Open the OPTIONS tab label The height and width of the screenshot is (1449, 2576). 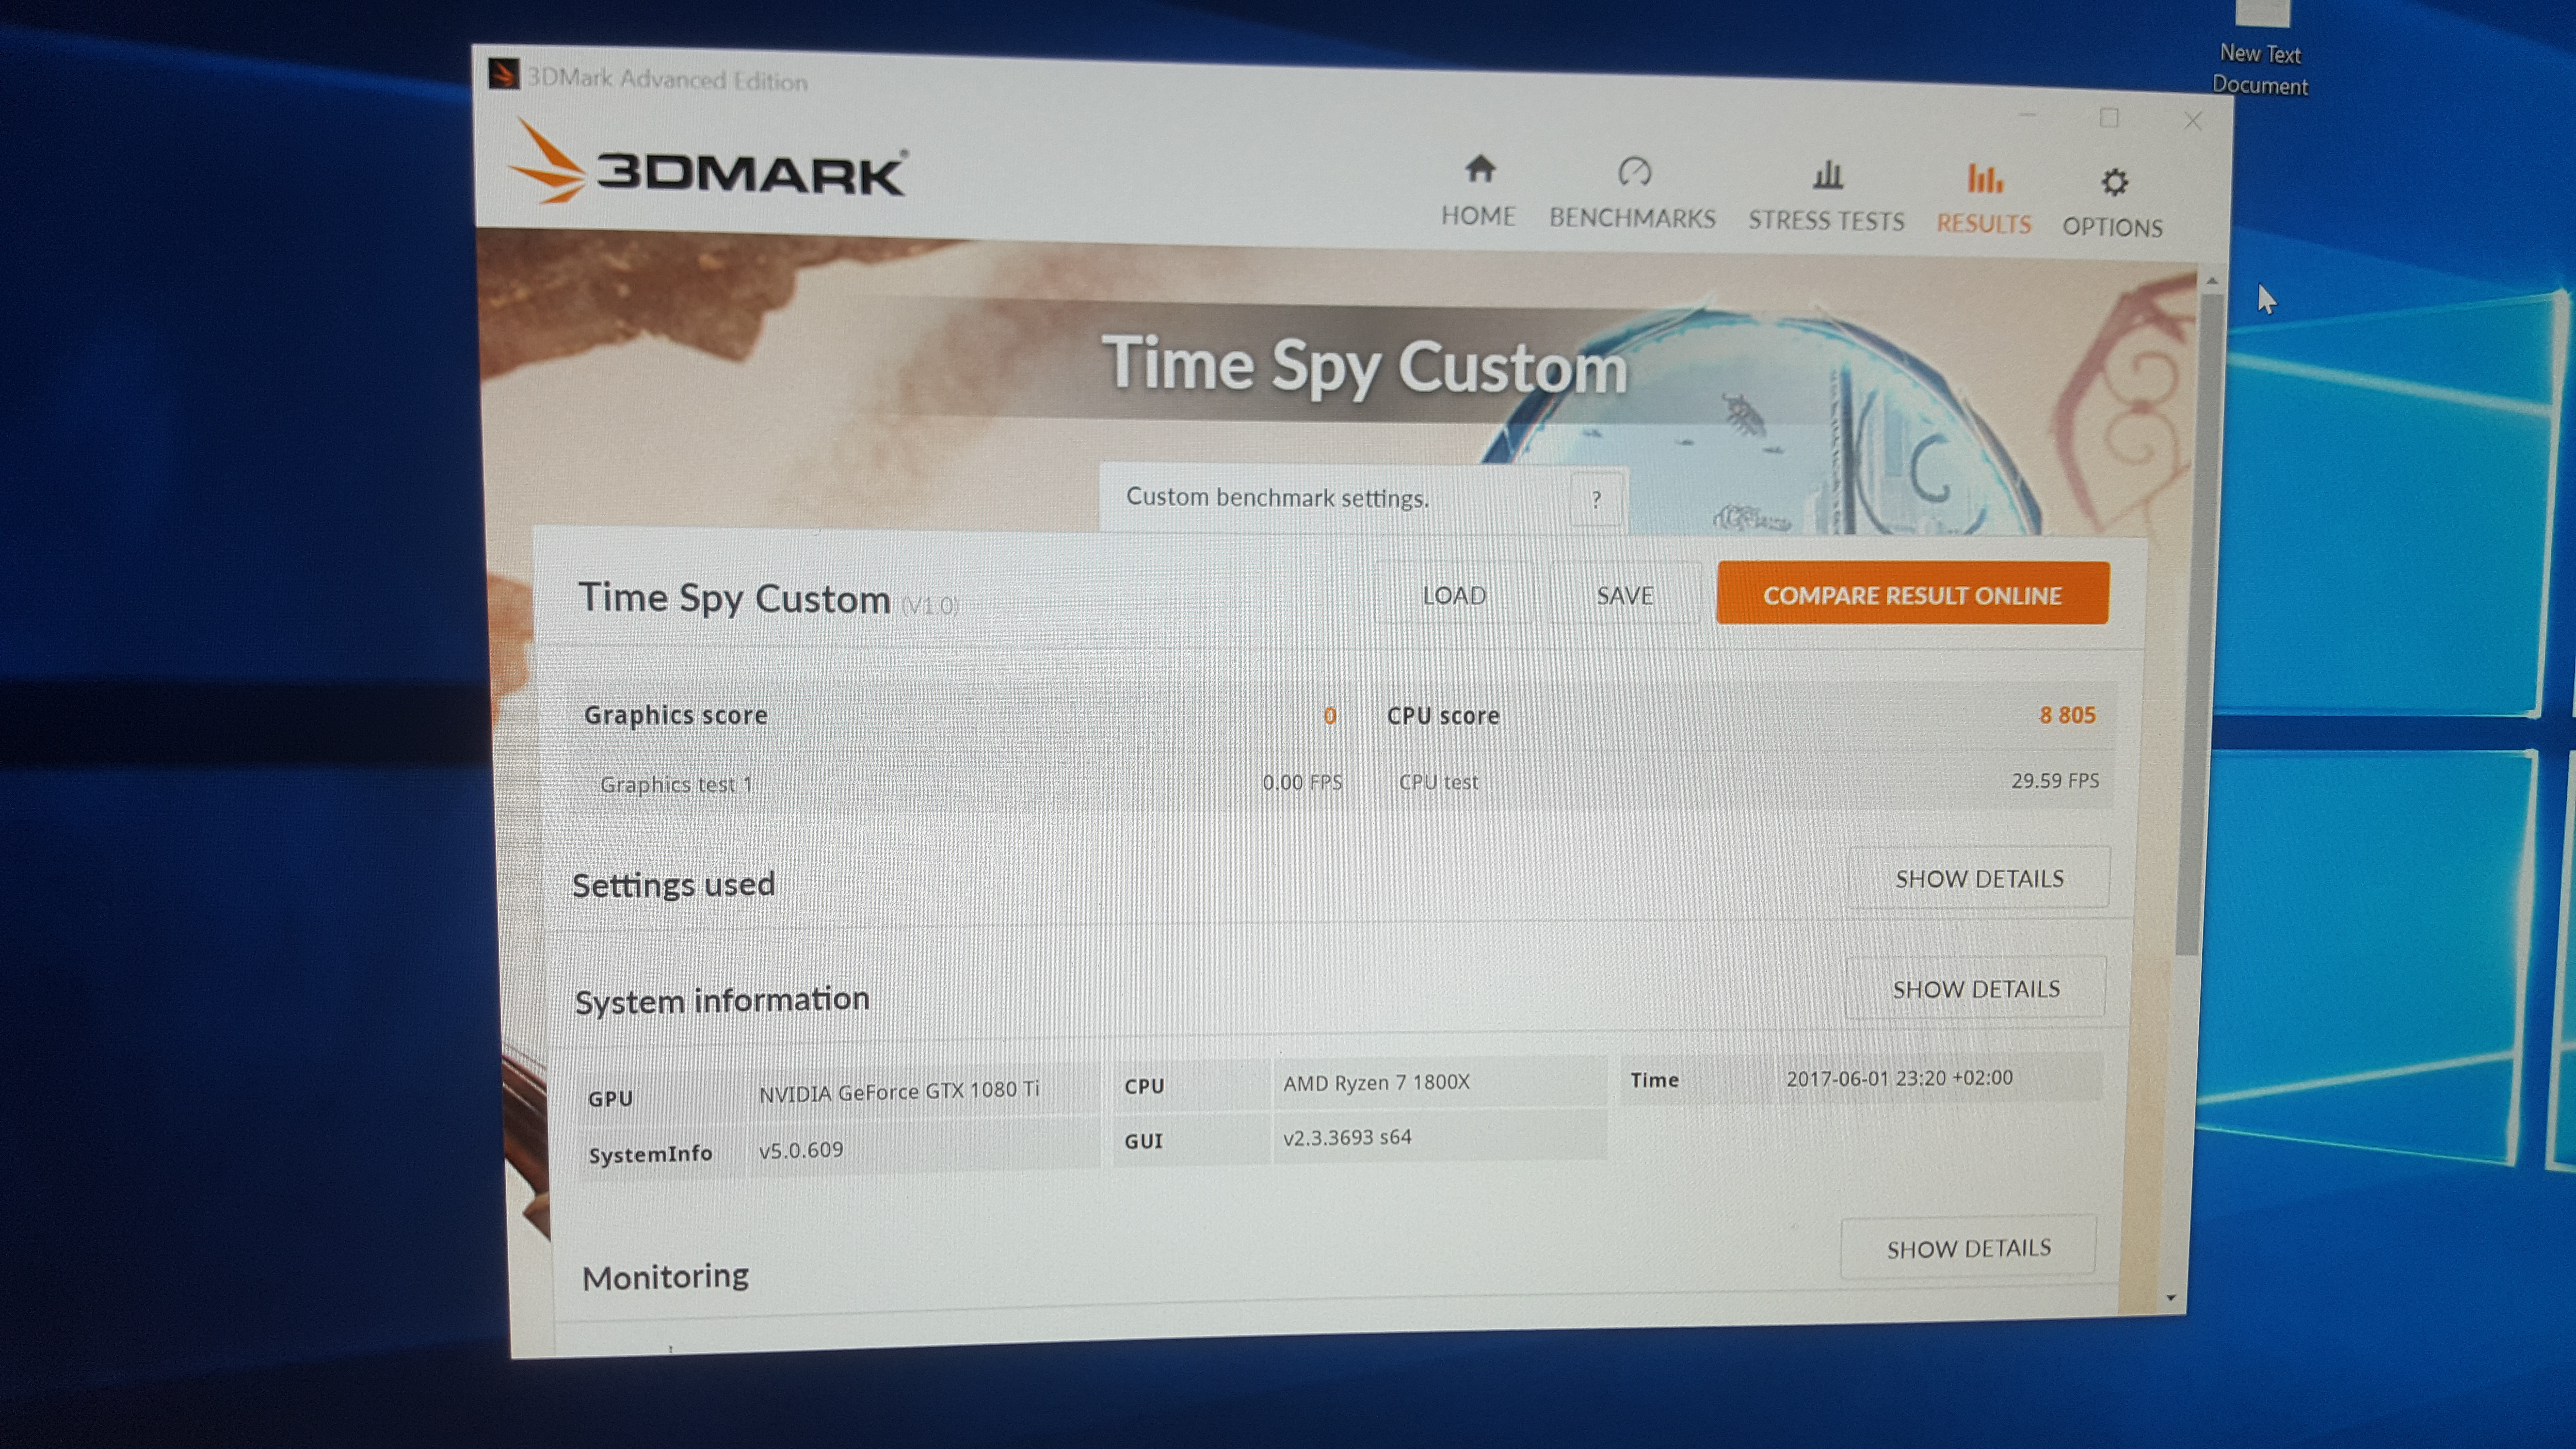point(2112,227)
